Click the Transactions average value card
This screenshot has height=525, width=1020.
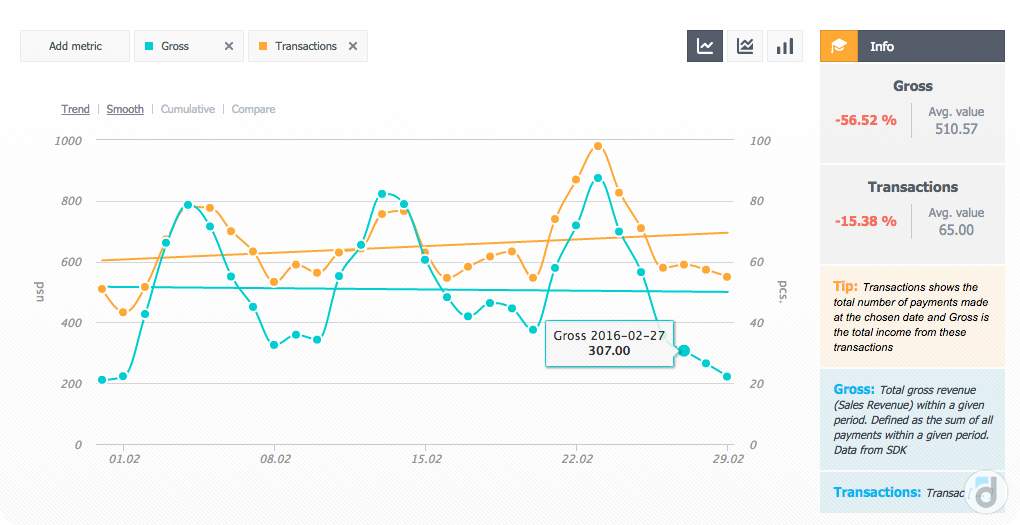pyautogui.click(x=912, y=212)
